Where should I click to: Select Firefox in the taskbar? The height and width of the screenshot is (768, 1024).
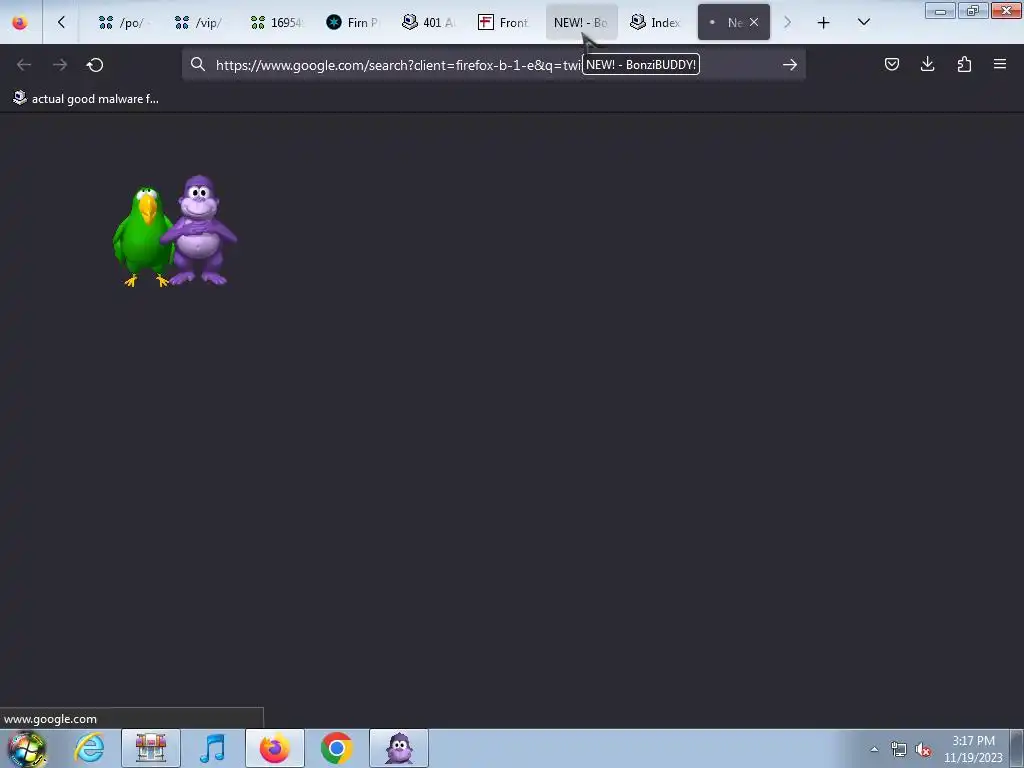pos(275,748)
